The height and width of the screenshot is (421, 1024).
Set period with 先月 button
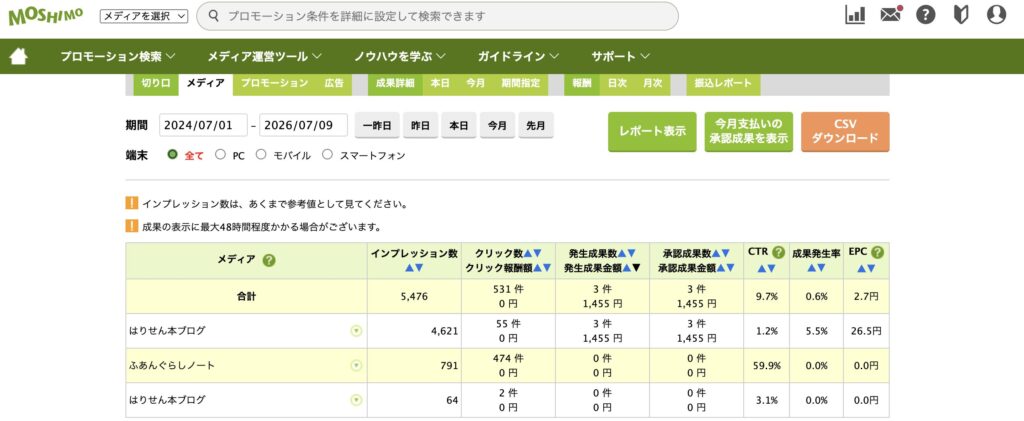coord(536,126)
